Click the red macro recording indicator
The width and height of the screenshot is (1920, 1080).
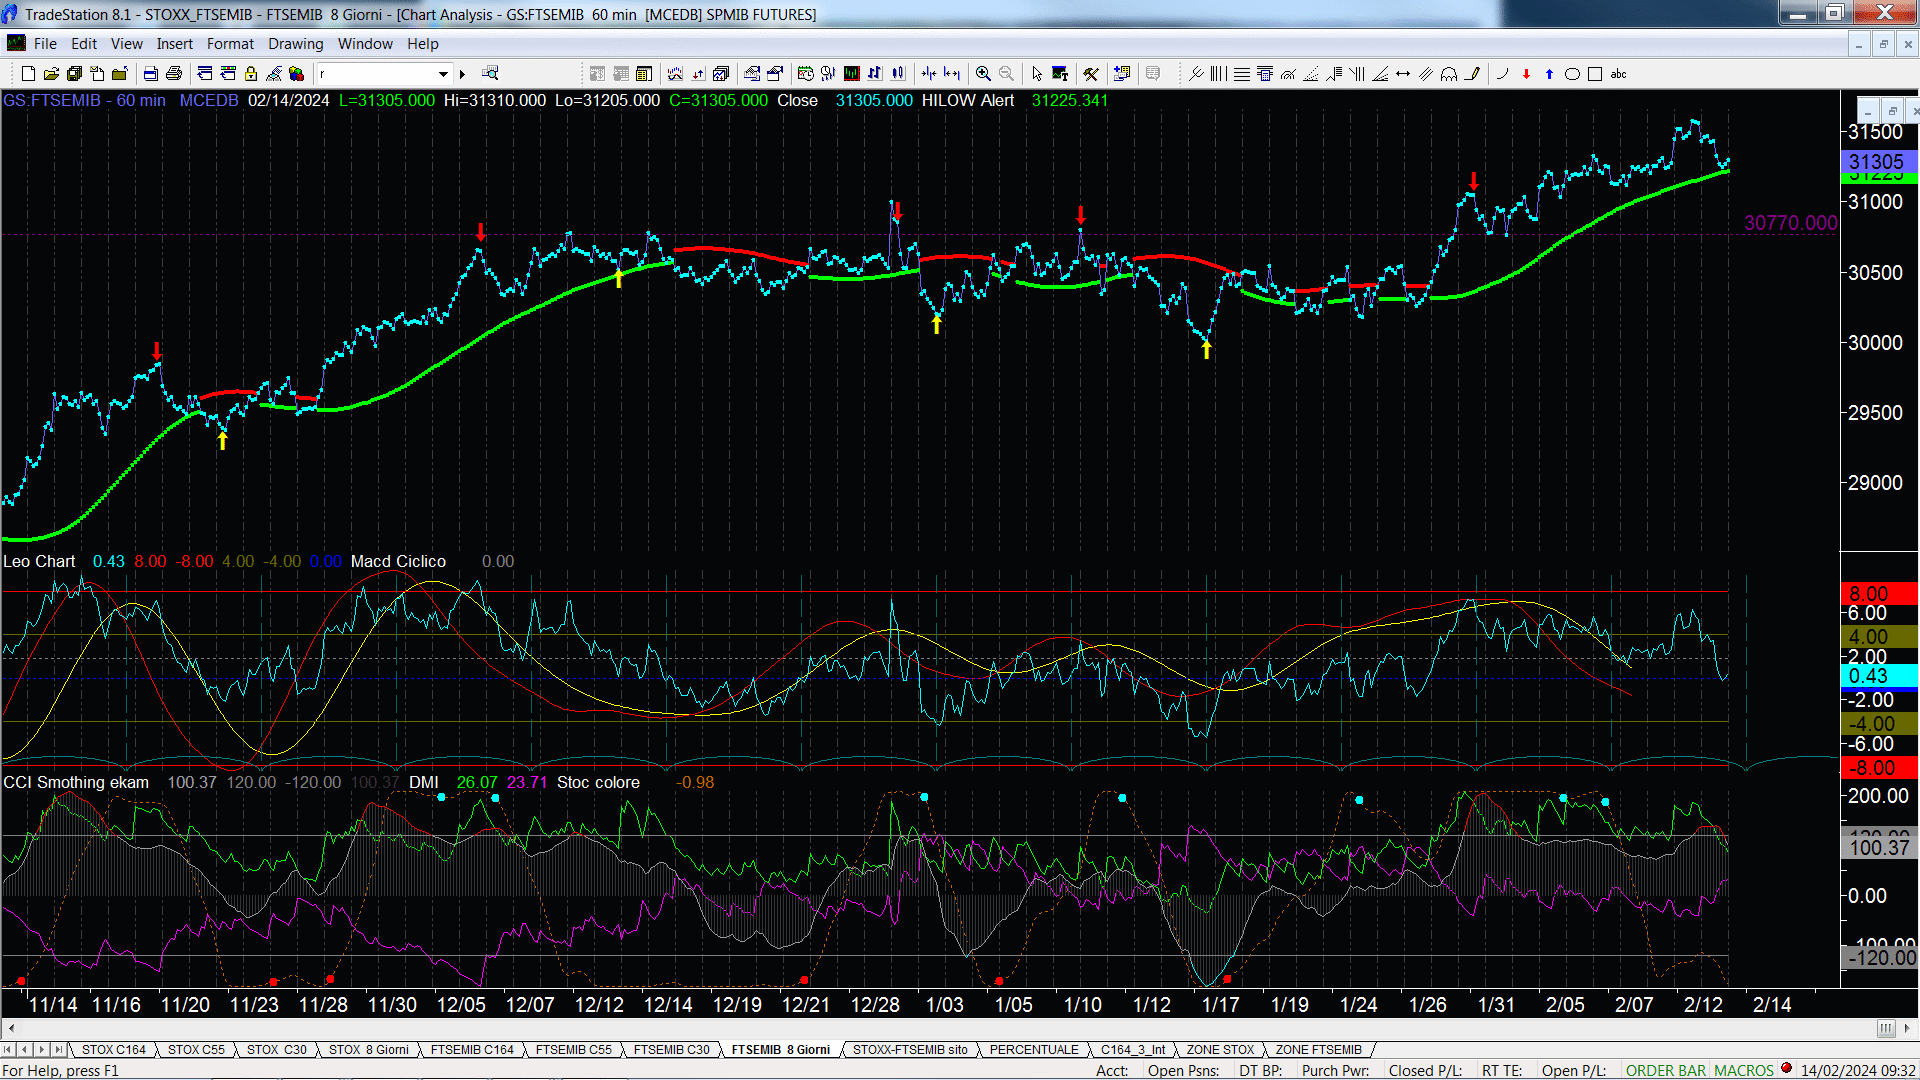pos(1786,1069)
